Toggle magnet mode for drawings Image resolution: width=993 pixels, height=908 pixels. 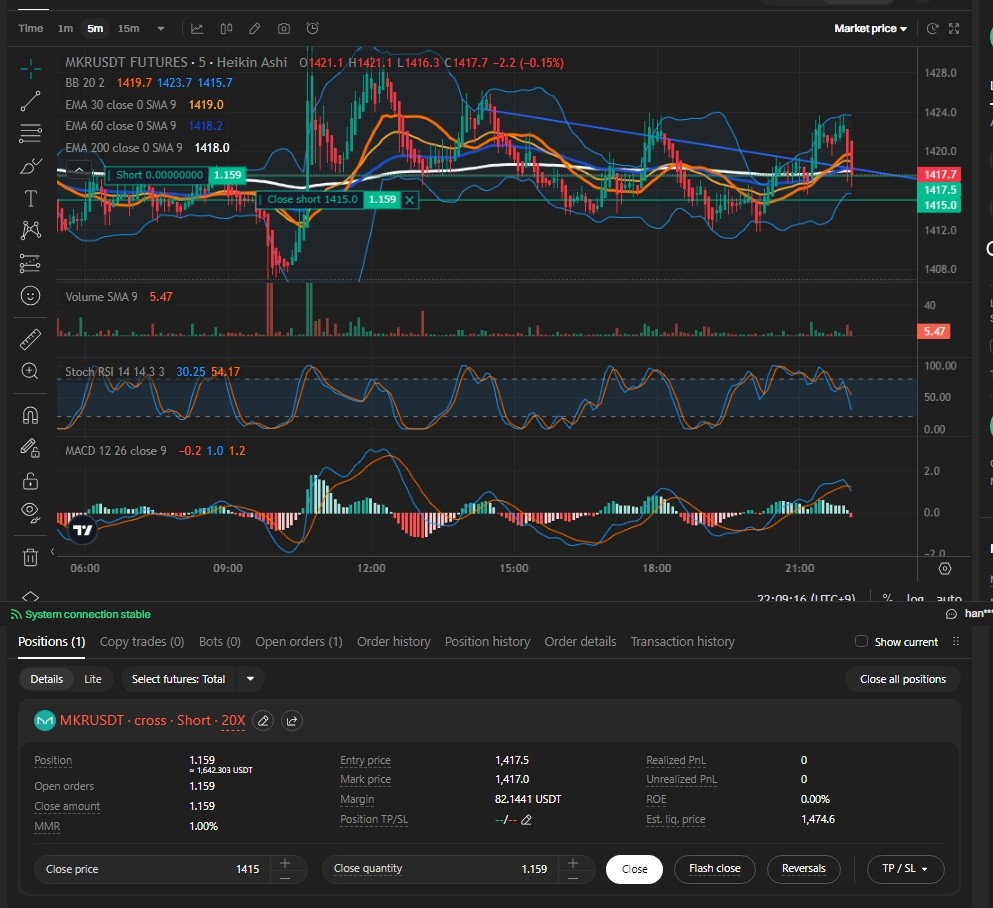pyautogui.click(x=30, y=415)
